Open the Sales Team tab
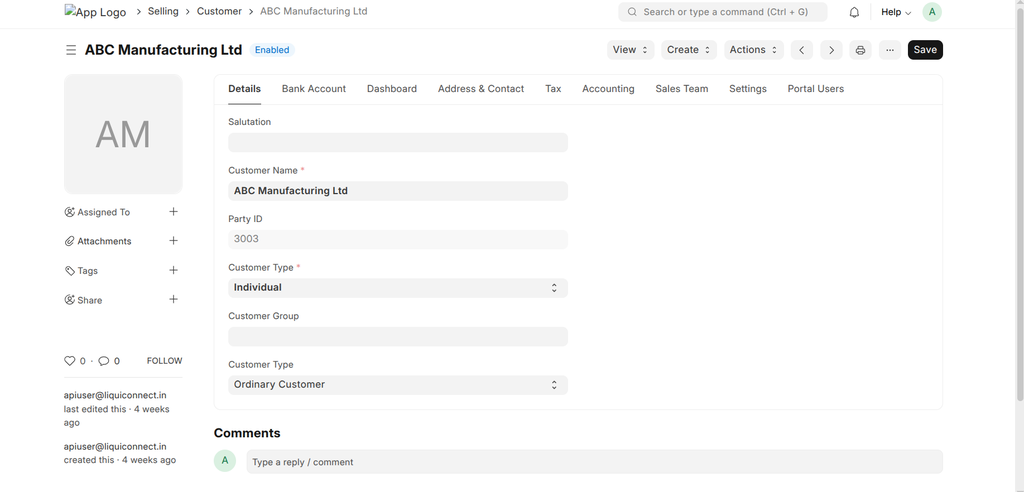The width and height of the screenshot is (1024, 492). pos(682,89)
